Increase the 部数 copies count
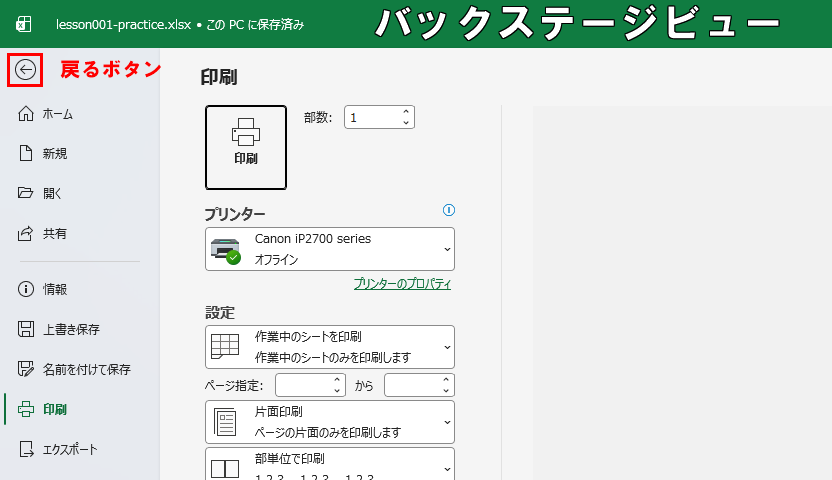 [x=406, y=112]
